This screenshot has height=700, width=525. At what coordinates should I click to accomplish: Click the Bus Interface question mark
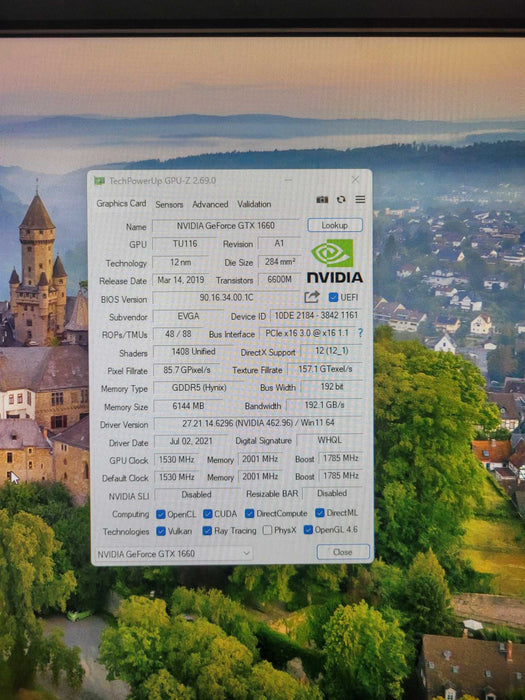[x=360, y=333]
